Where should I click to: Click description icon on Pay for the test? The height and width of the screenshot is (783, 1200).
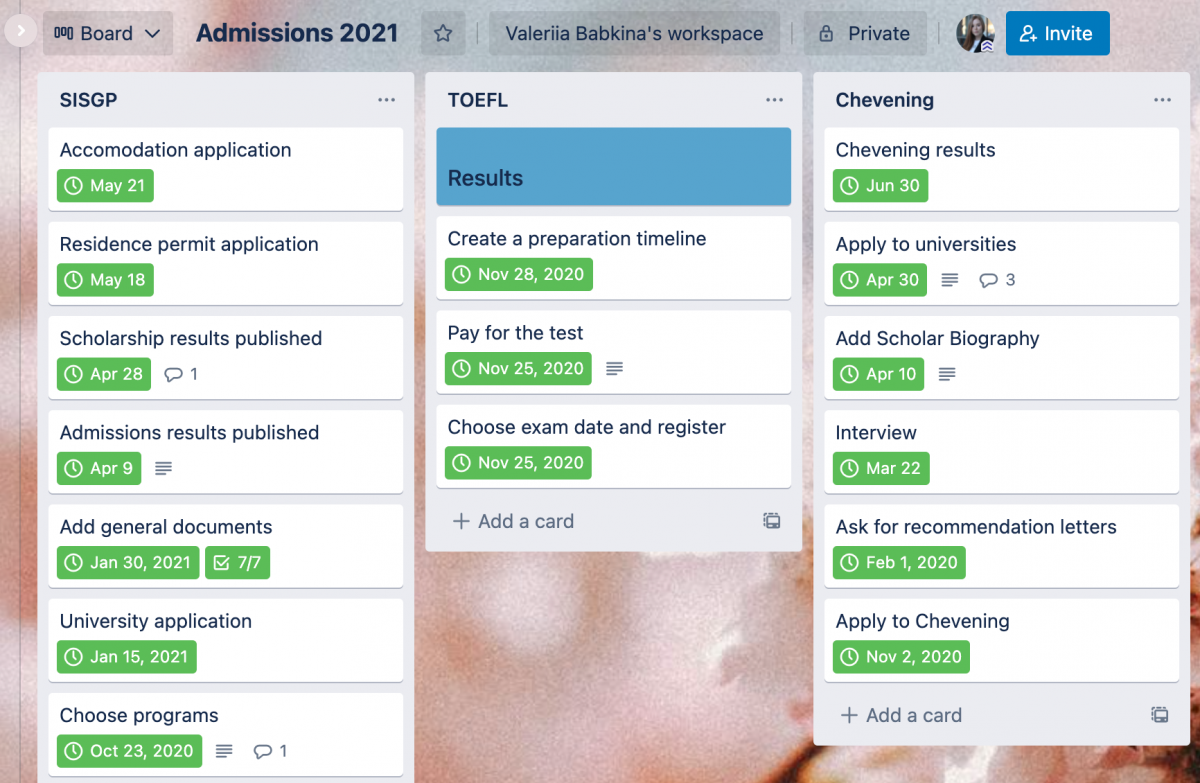click(x=615, y=369)
